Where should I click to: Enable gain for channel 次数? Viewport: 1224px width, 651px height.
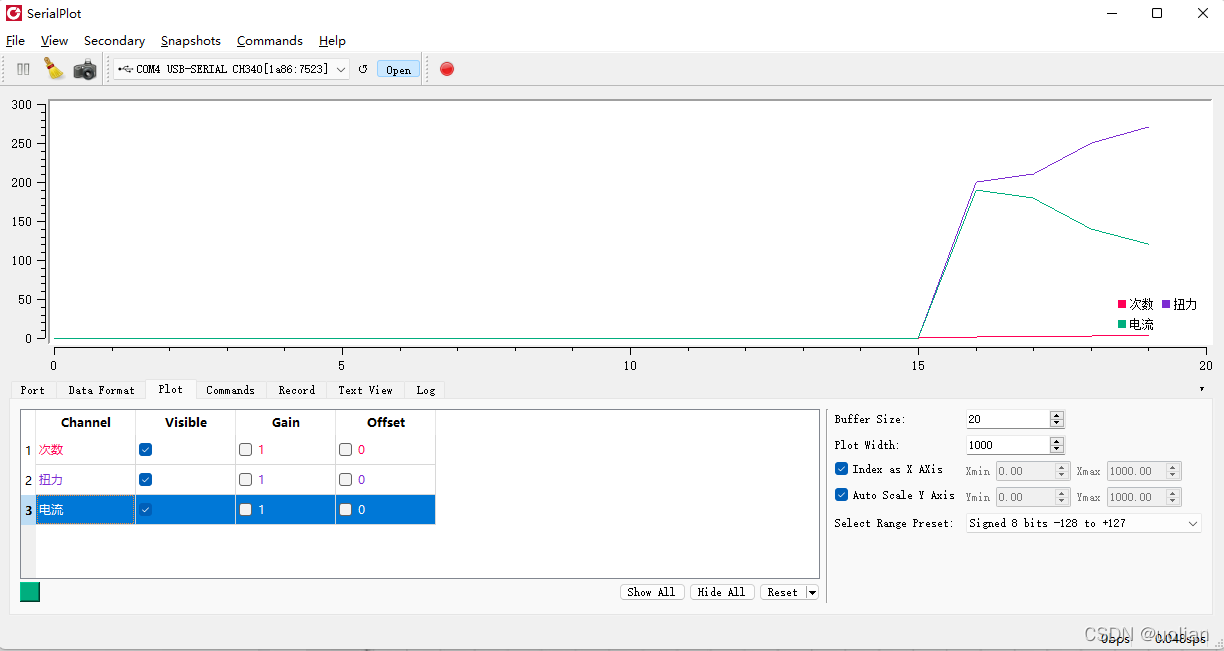pyautogui.click(x=246, y=450)
